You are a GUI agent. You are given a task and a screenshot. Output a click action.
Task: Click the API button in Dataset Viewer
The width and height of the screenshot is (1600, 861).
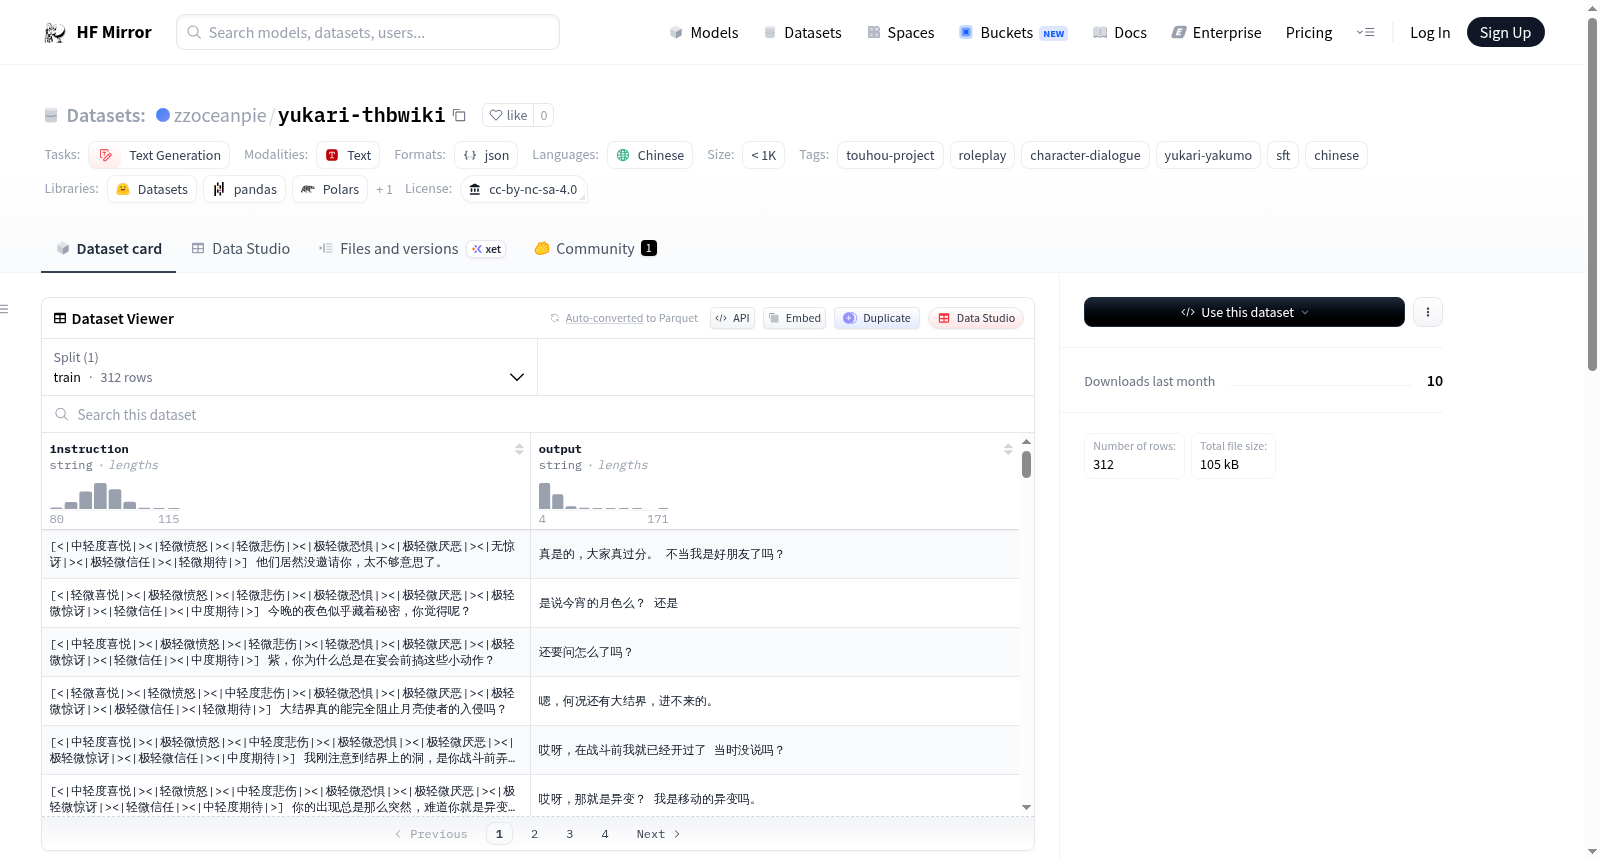tap(732, 318)
